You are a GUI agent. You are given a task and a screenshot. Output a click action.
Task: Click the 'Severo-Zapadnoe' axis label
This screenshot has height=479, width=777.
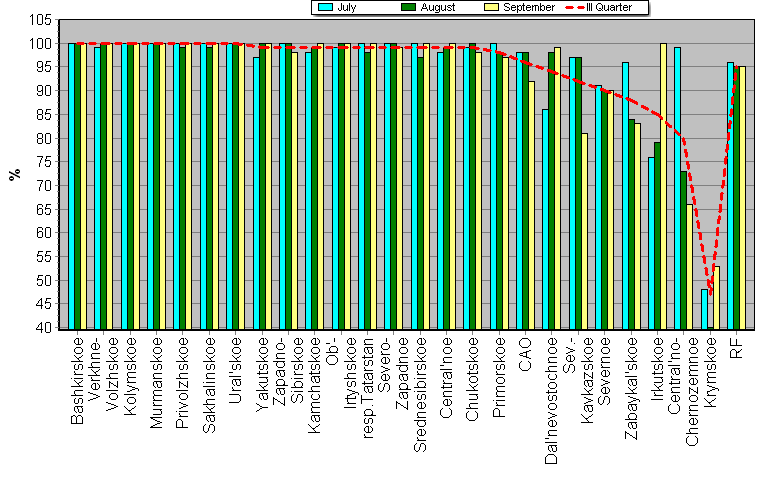tap(393, 373)
